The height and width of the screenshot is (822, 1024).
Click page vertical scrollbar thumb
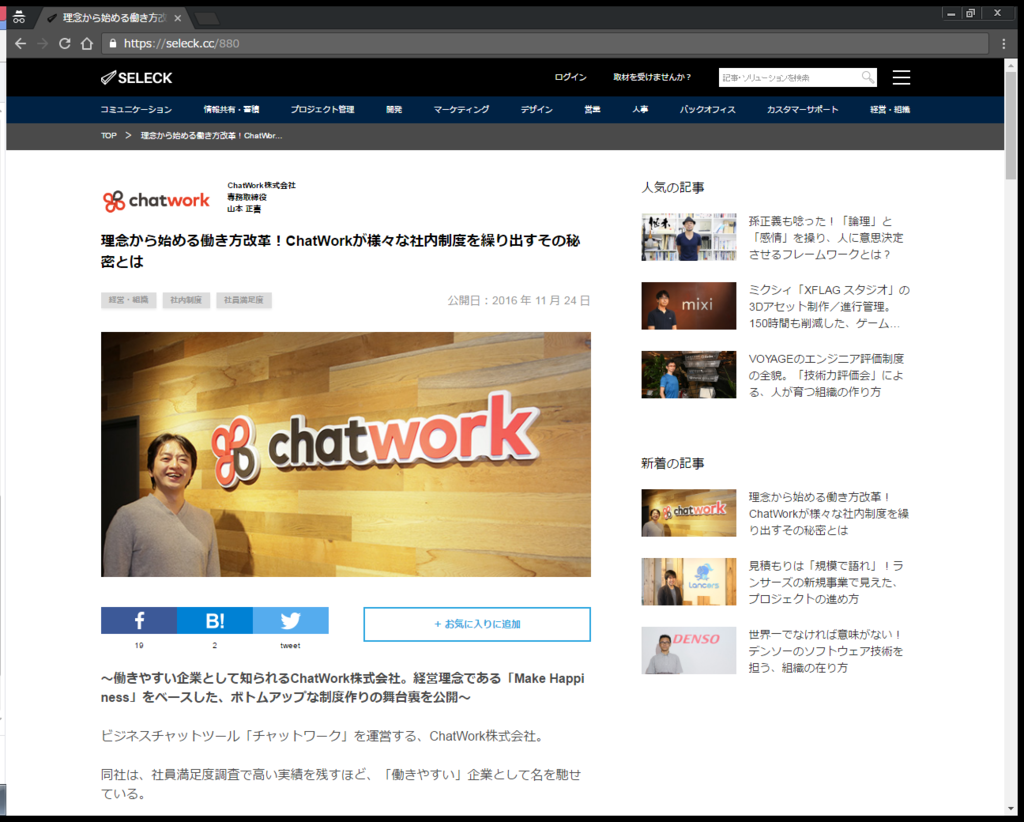point(1011,124)
